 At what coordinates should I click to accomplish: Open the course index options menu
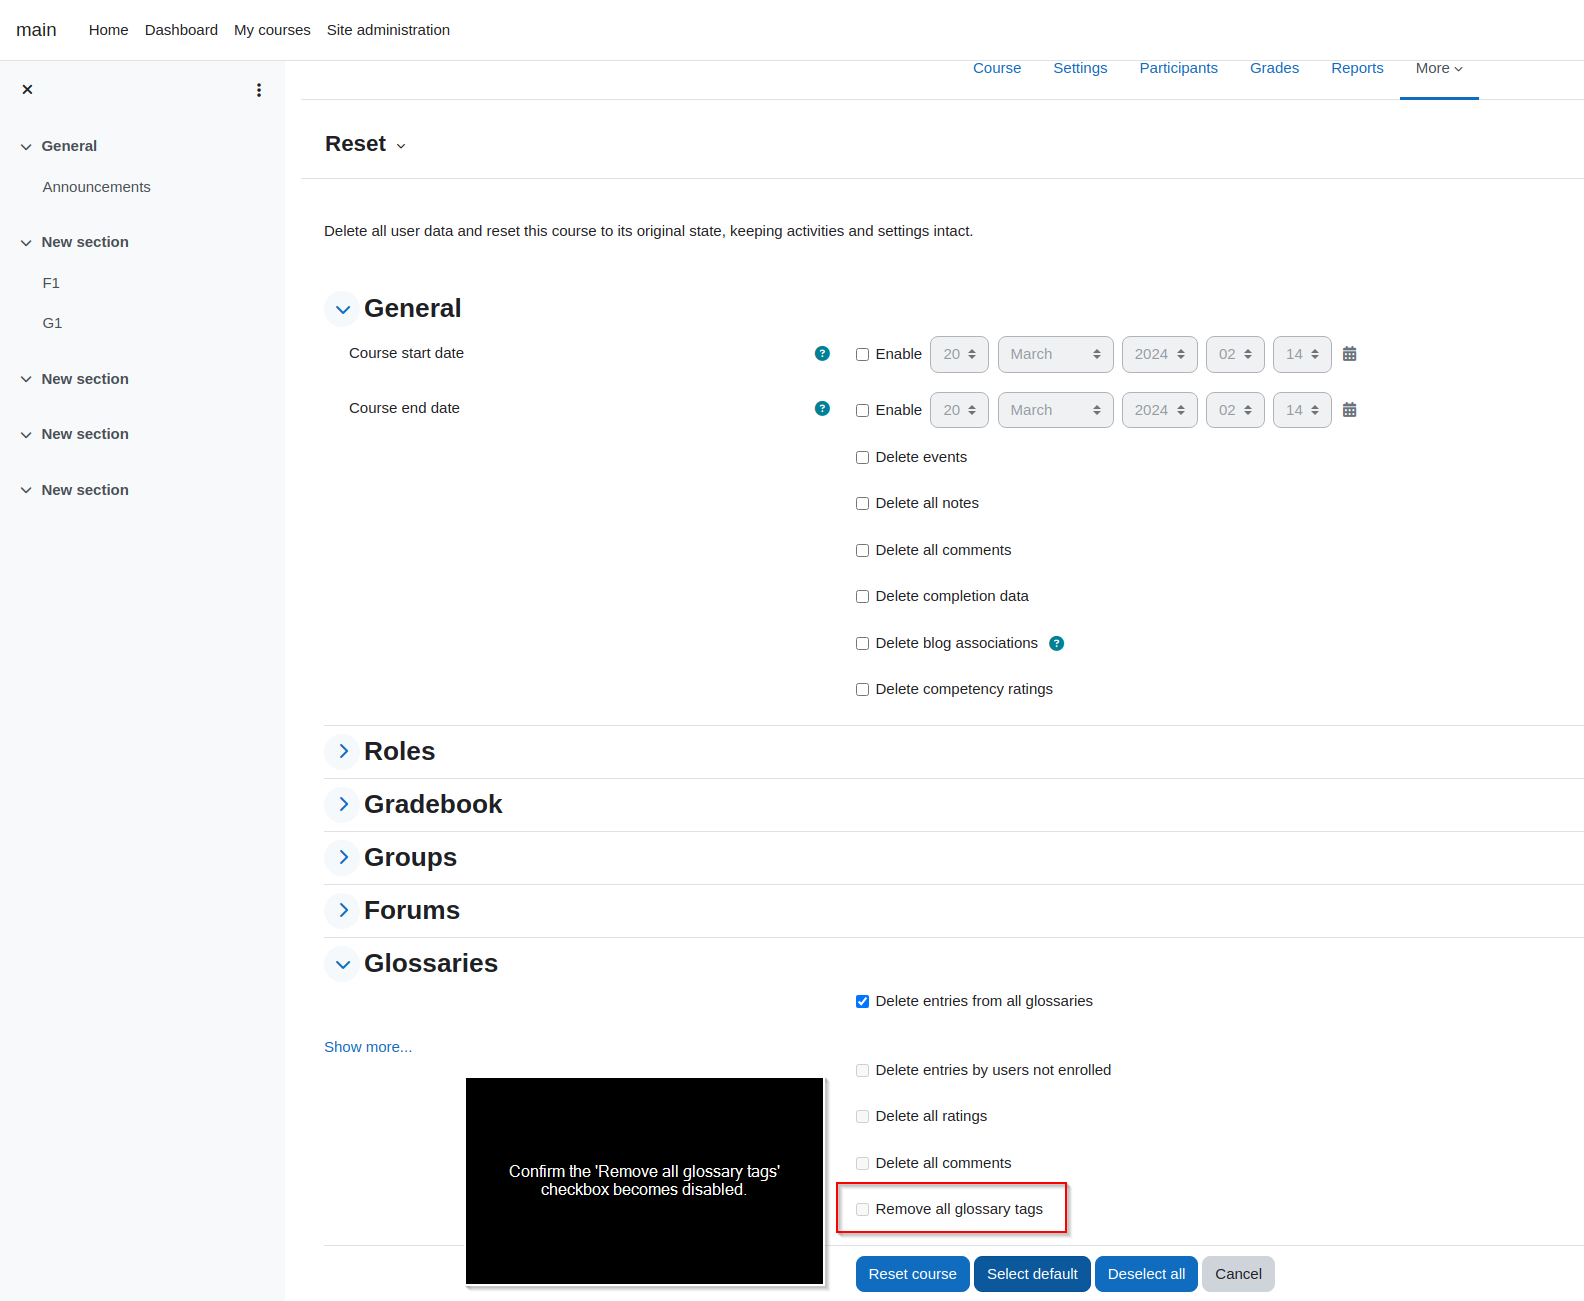(259, 90)
